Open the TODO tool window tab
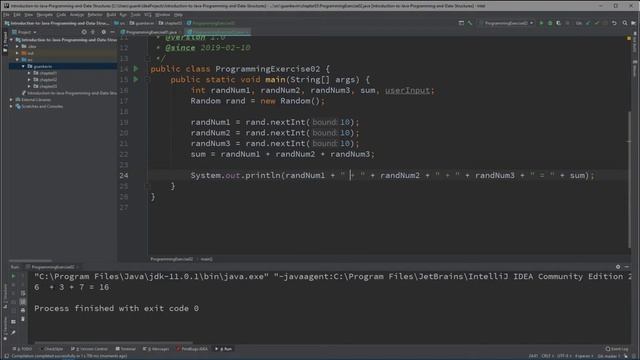The height and width of the screenshot is (360, 640). point(22,349)
